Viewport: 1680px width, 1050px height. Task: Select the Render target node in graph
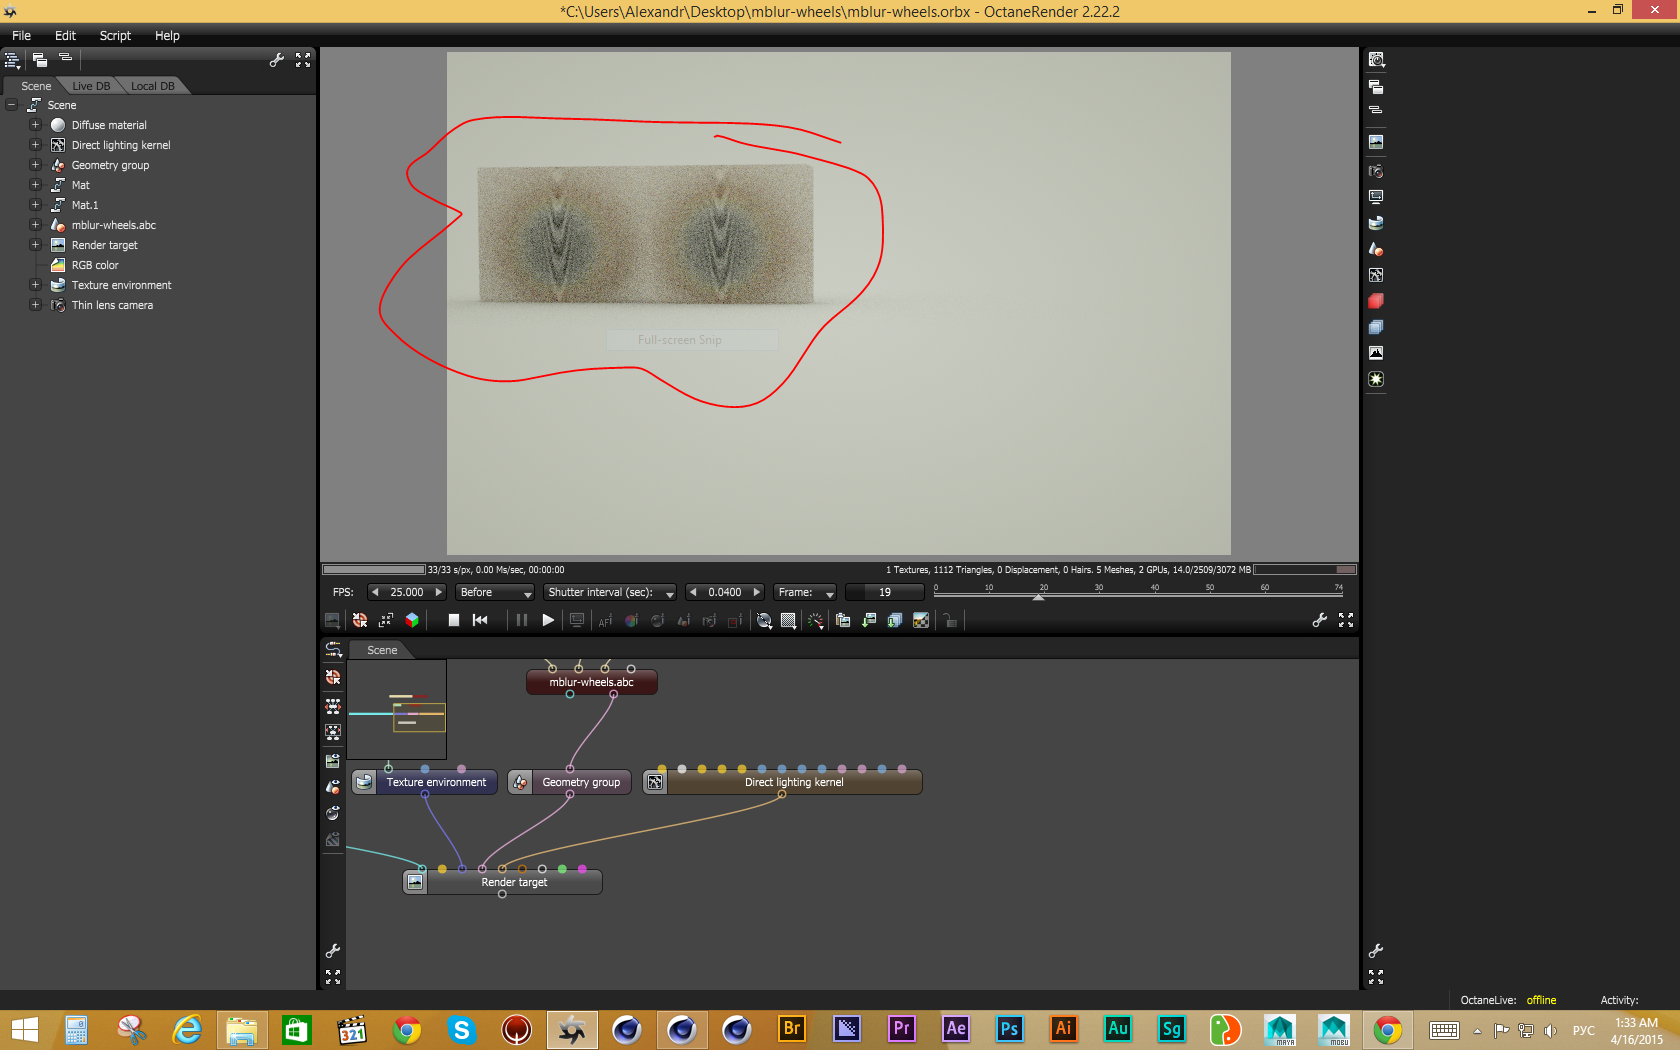tap(502, 882)
